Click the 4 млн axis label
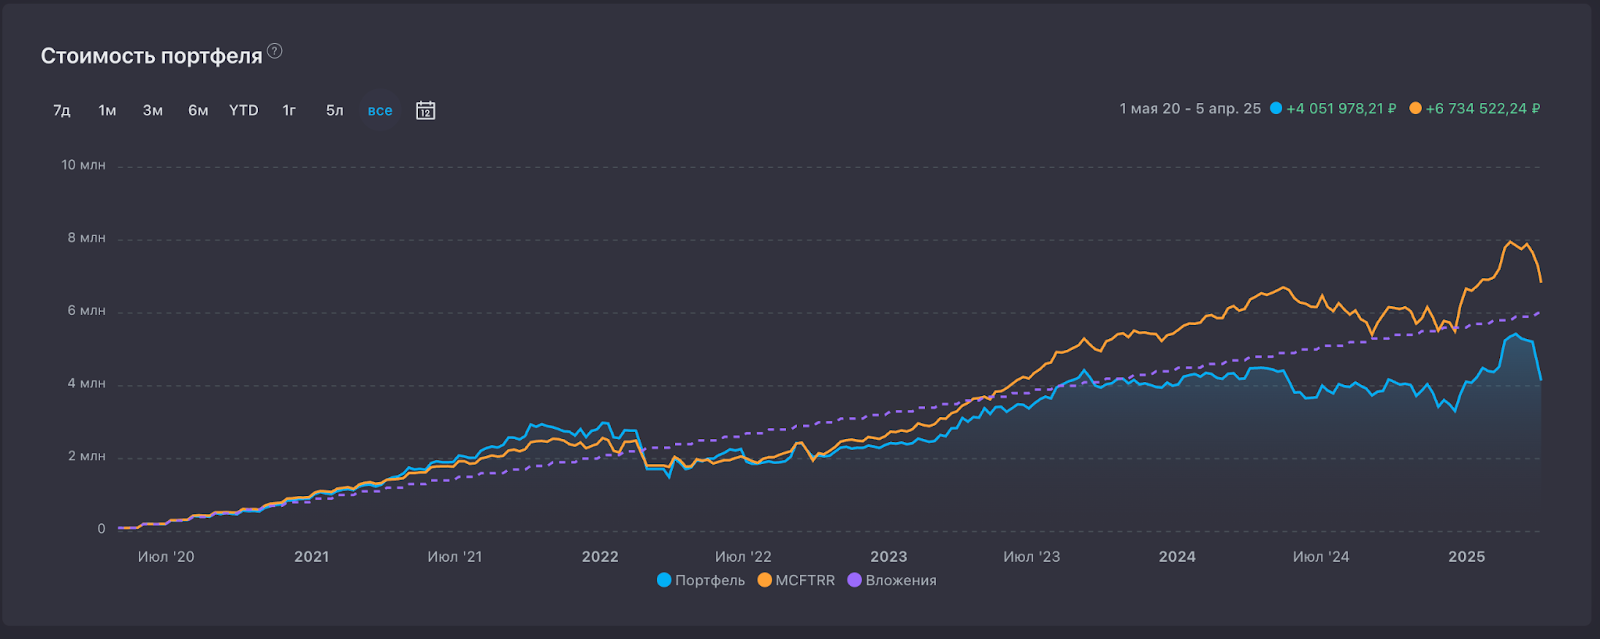 pyautogui.click(x=86, y=384)
